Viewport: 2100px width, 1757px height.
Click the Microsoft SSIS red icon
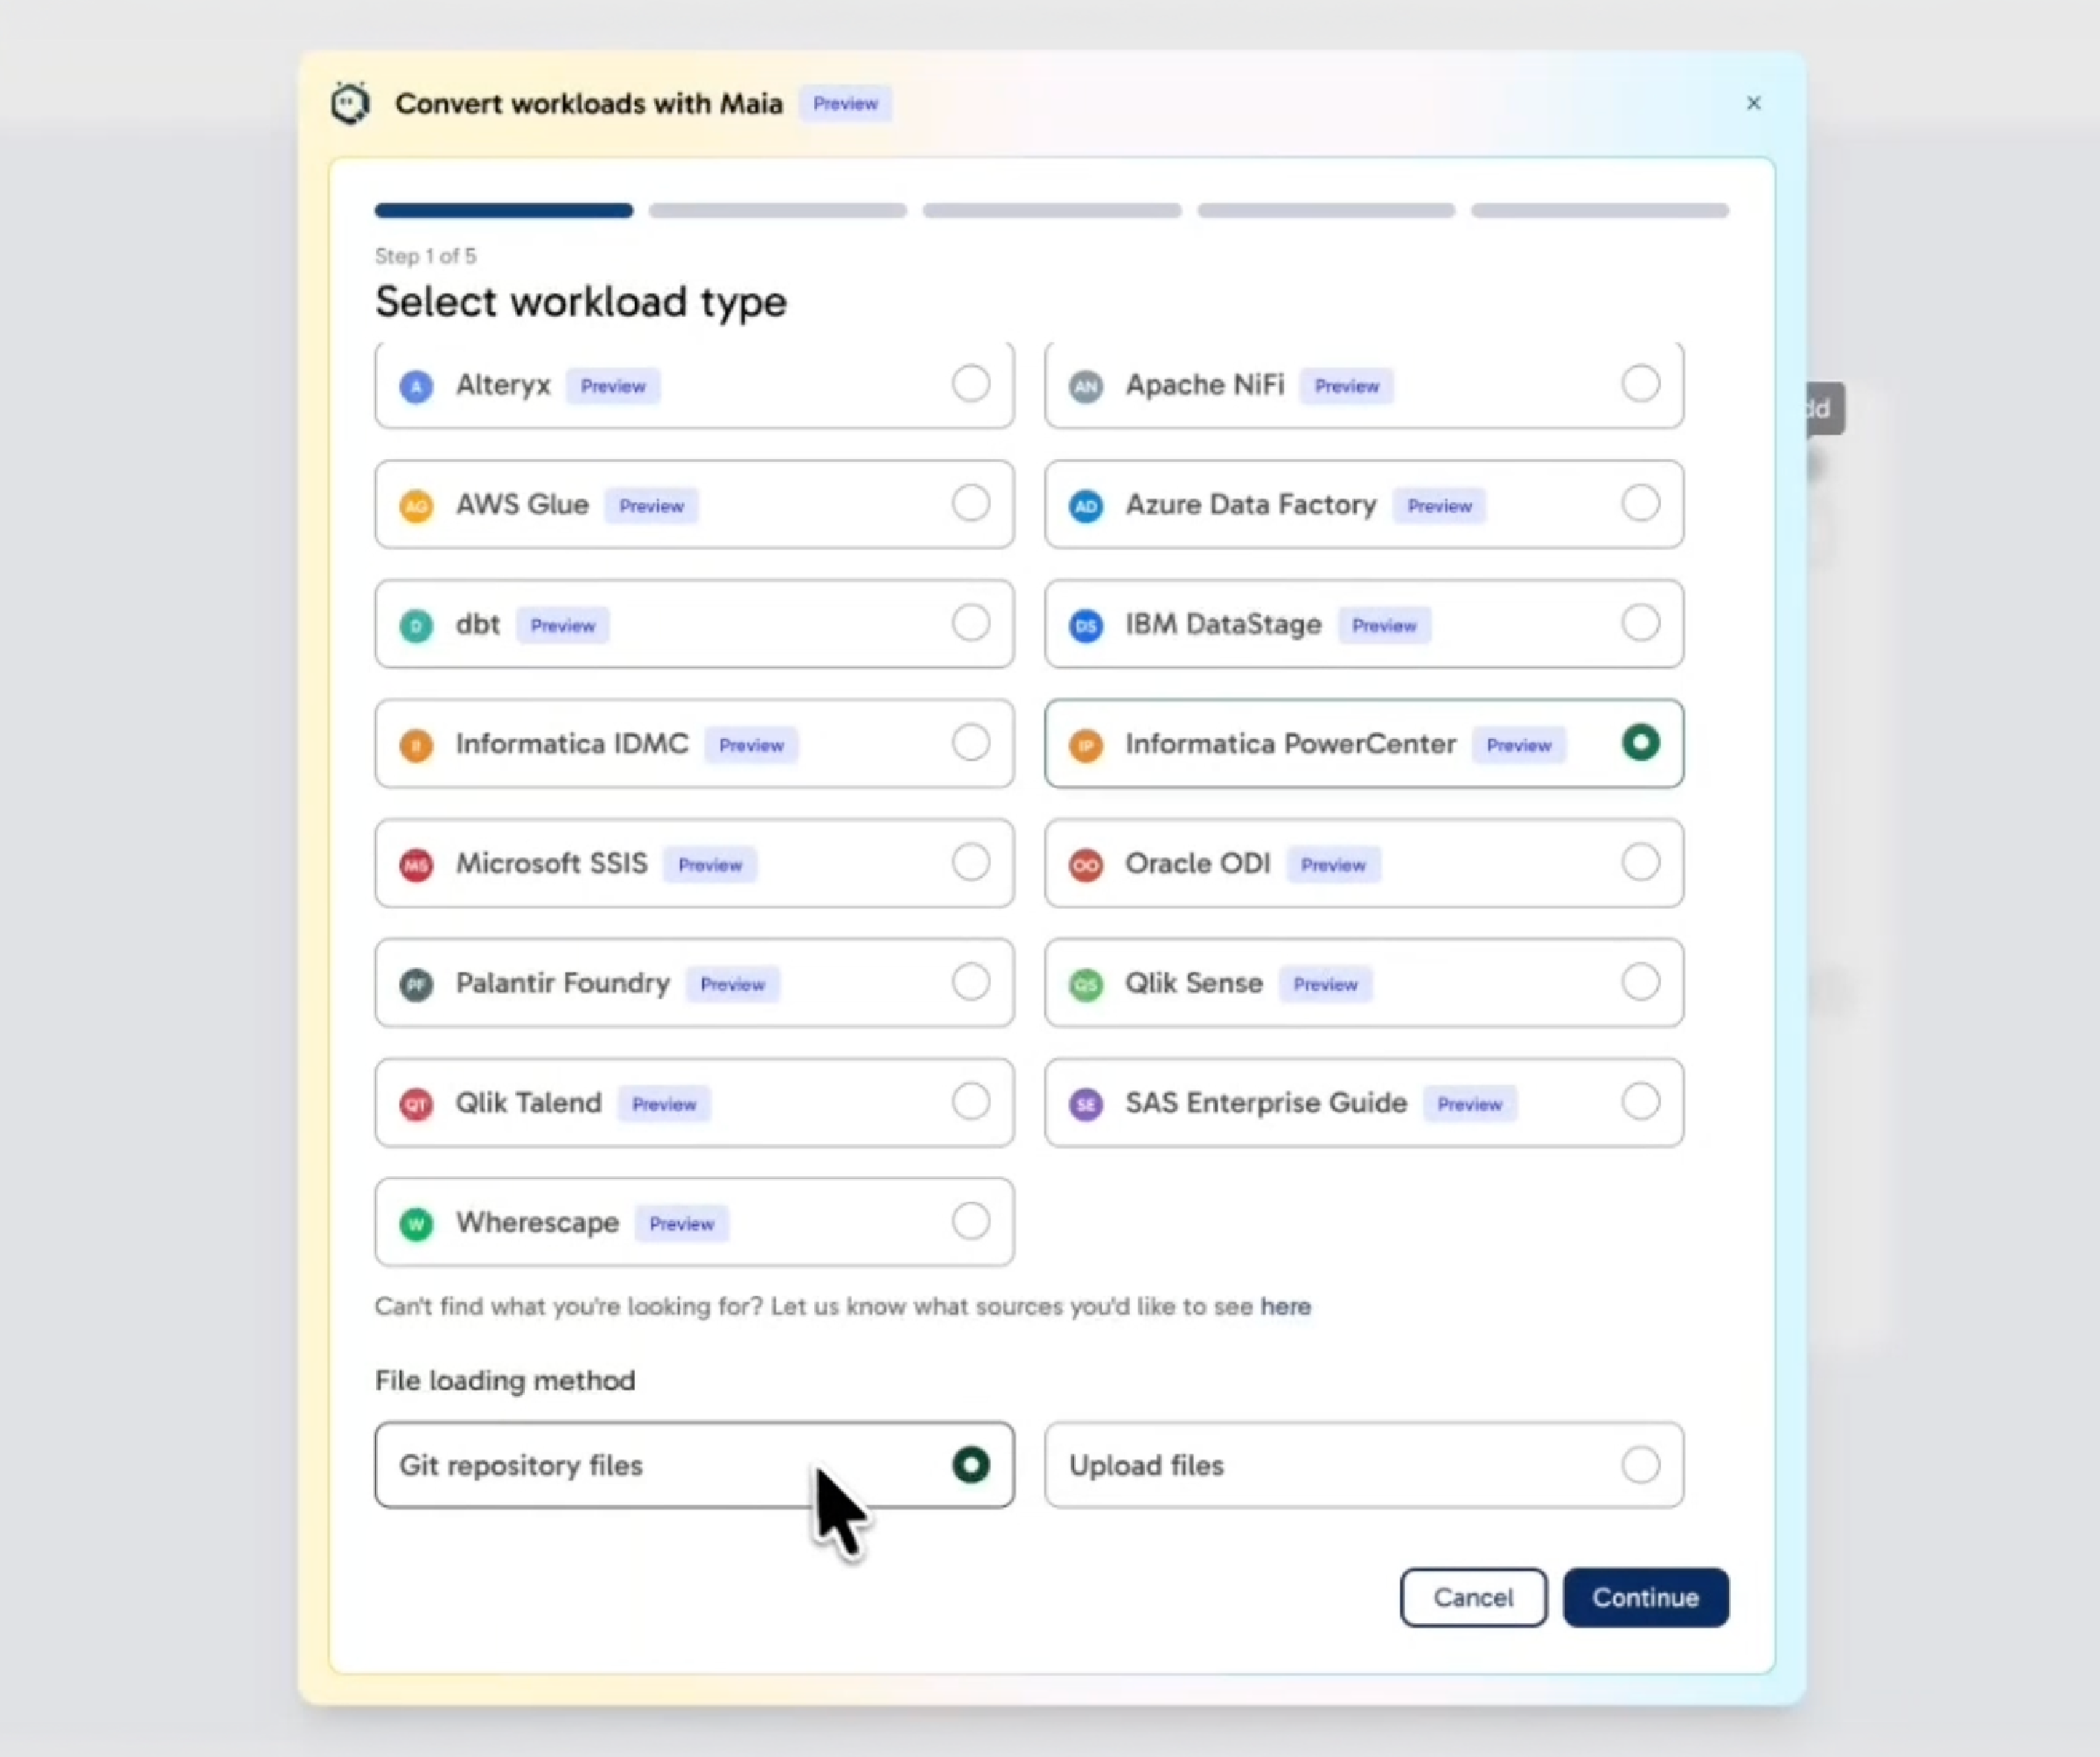click(416, 865)
